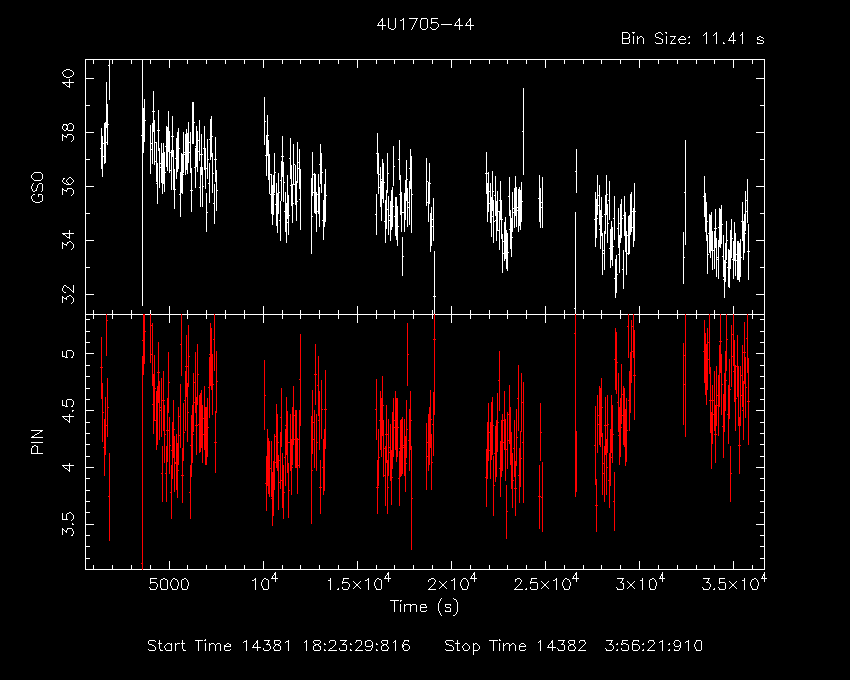This screenshot has width=850, height=680.
Task: Click the x-axis tick label 1.5×10^4
Action: (358, 583)
